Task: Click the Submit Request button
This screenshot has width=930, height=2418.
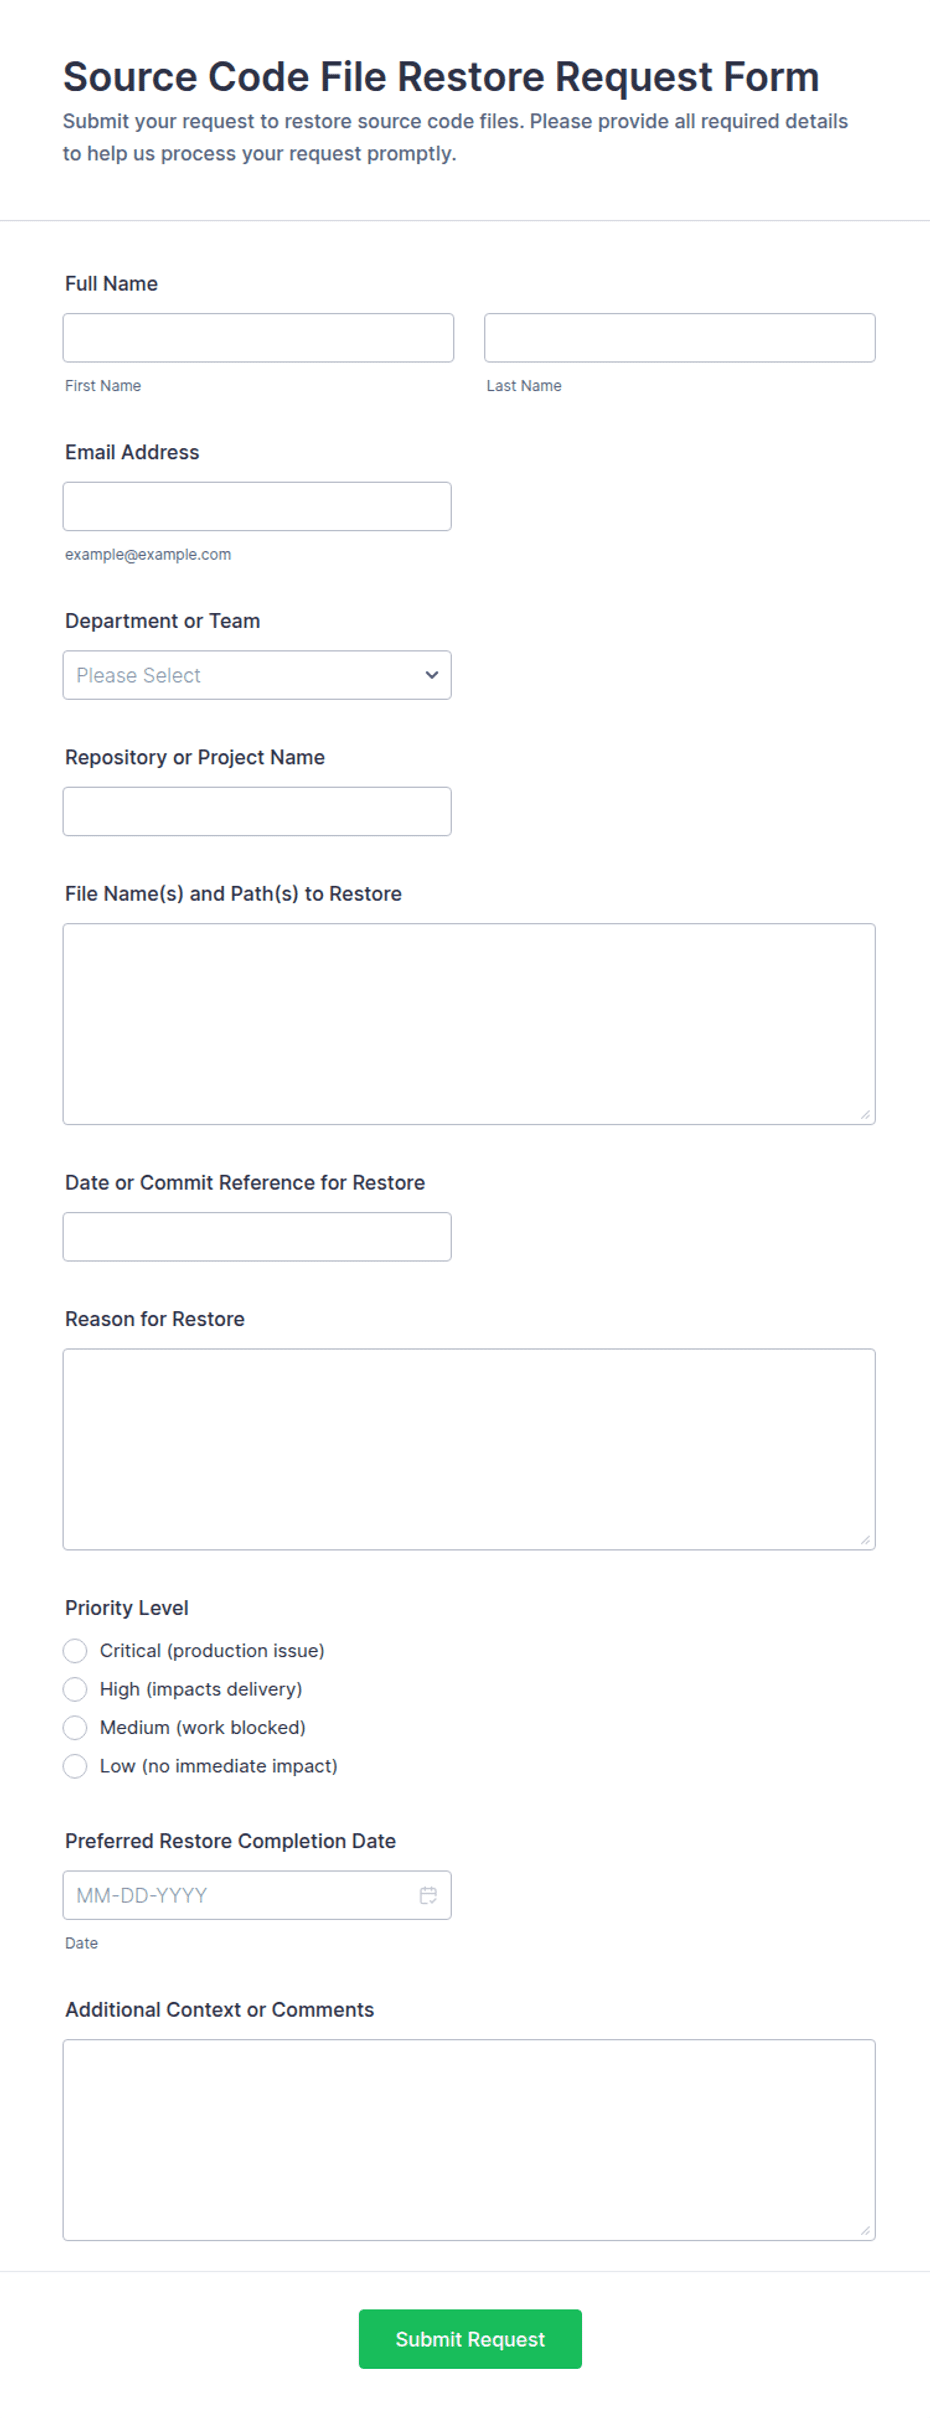Action: tap(470, 2339)
